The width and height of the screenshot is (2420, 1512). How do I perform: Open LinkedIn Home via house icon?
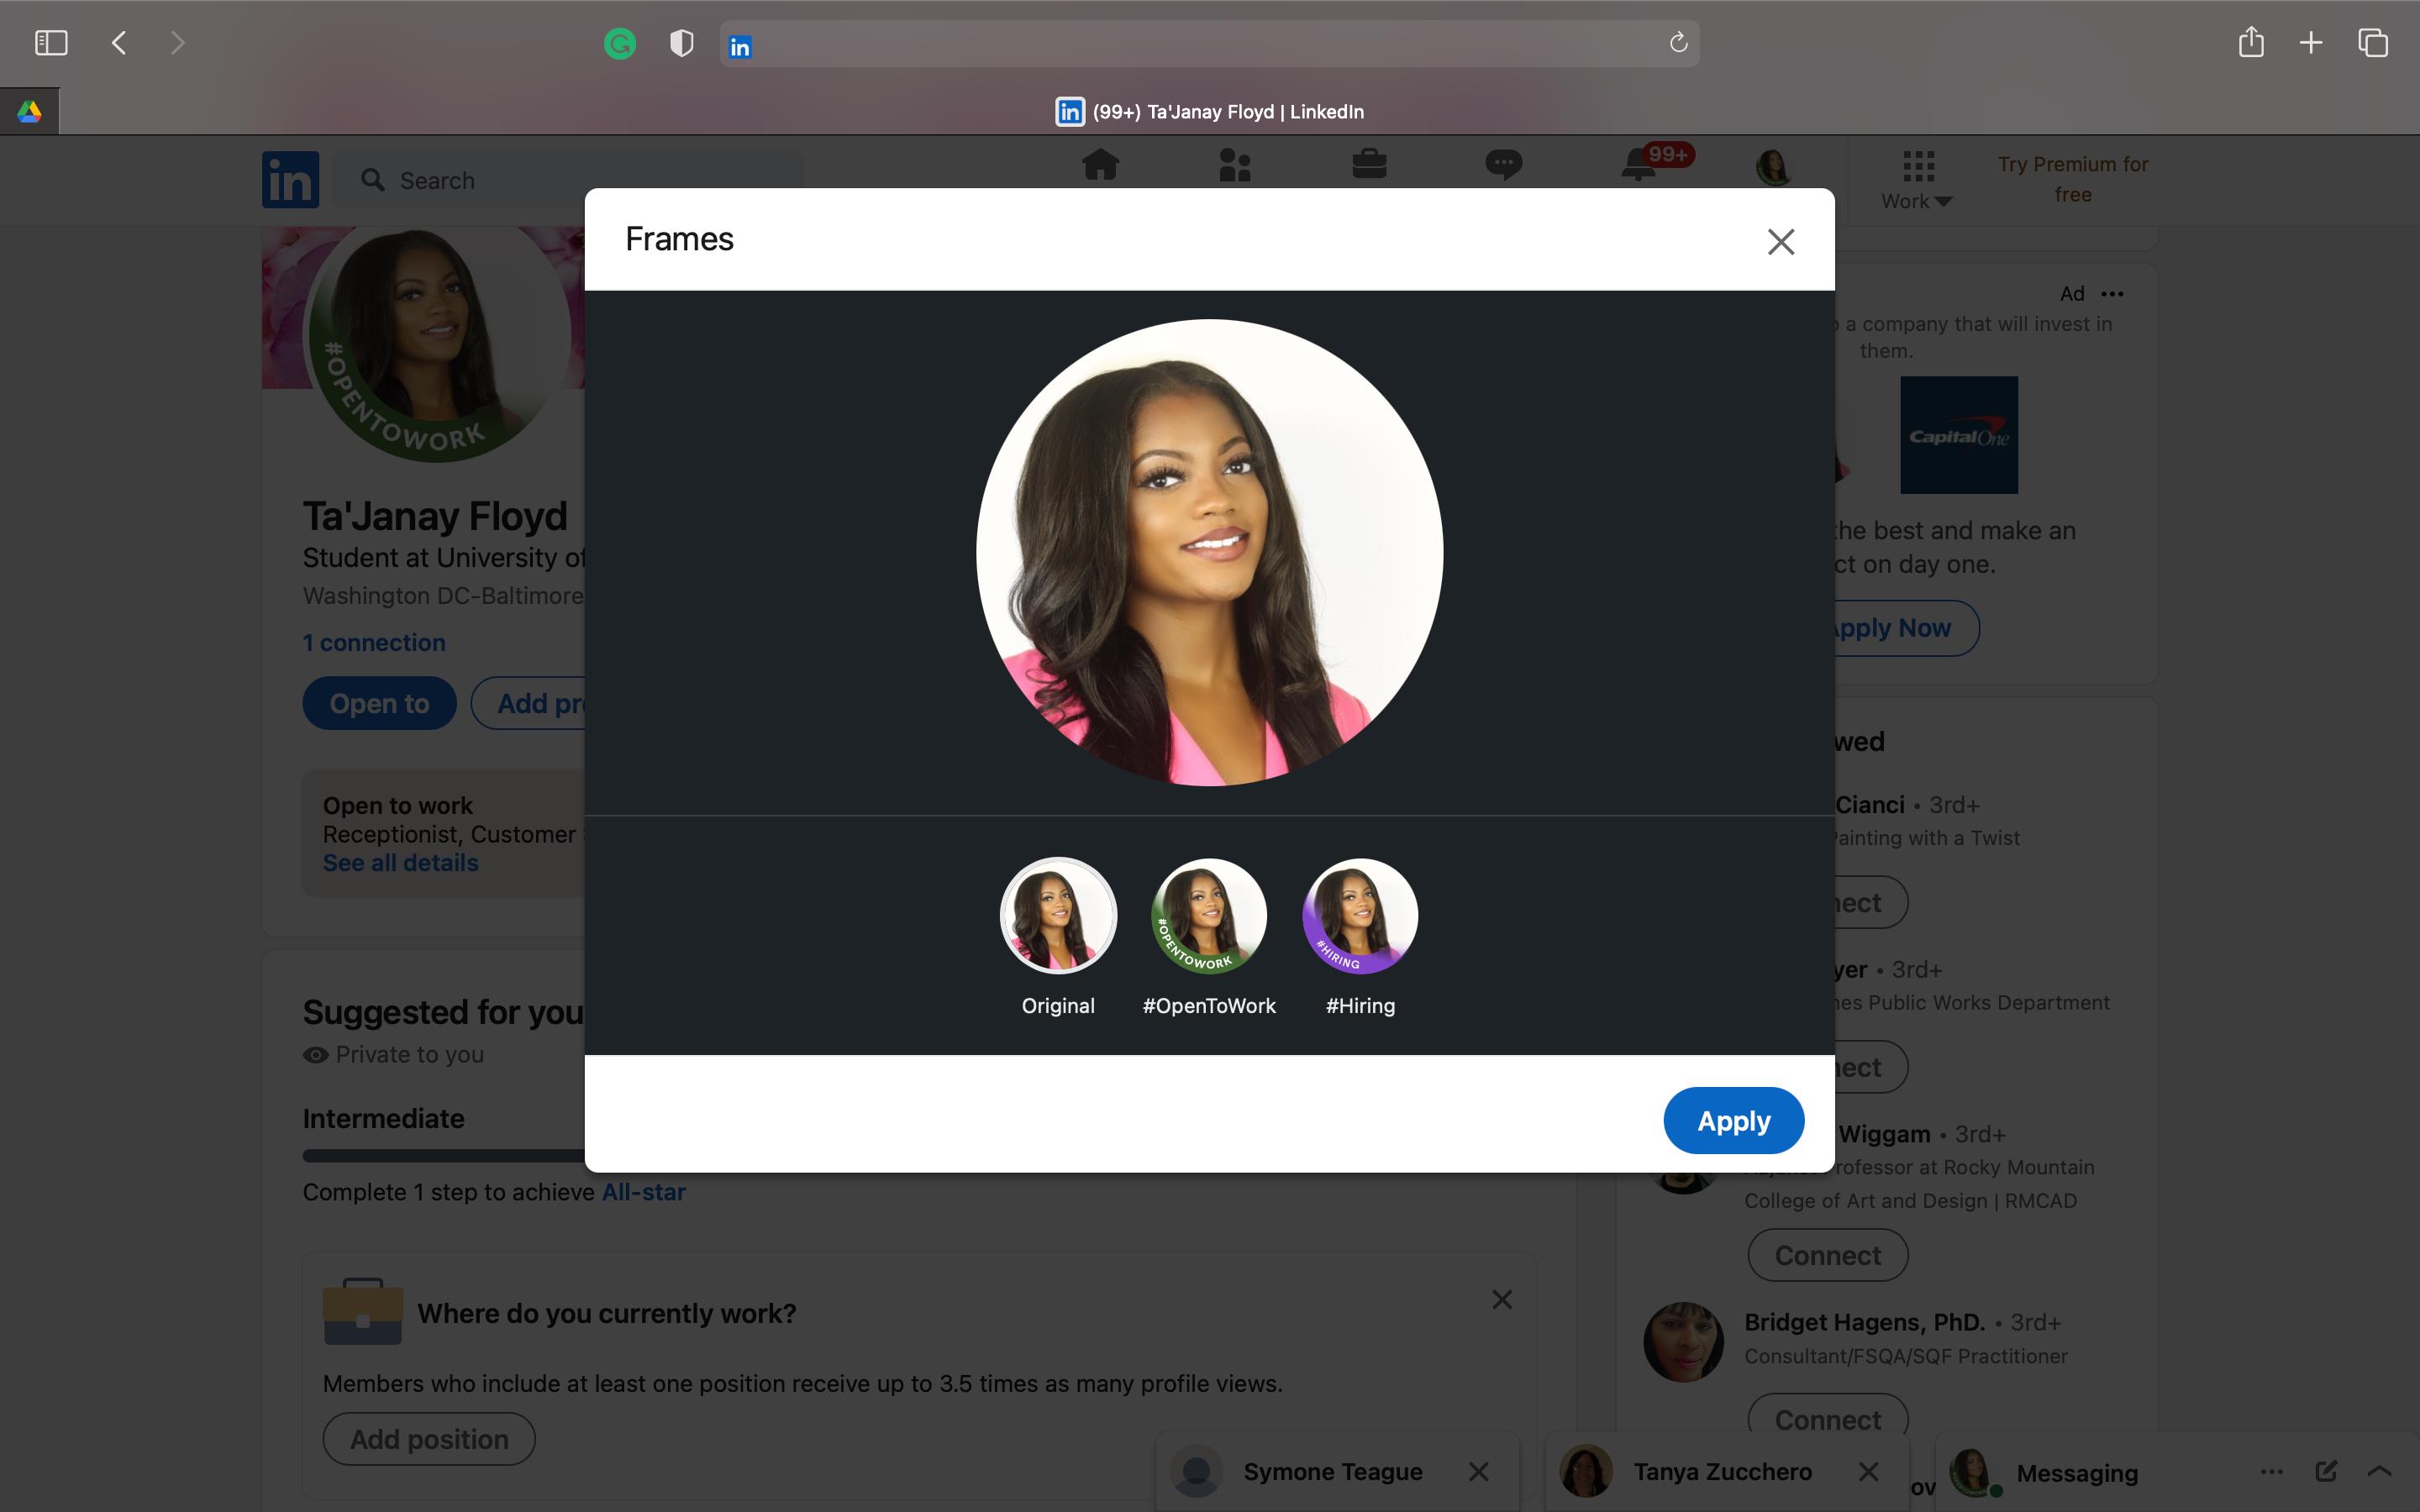(1100, 164)
